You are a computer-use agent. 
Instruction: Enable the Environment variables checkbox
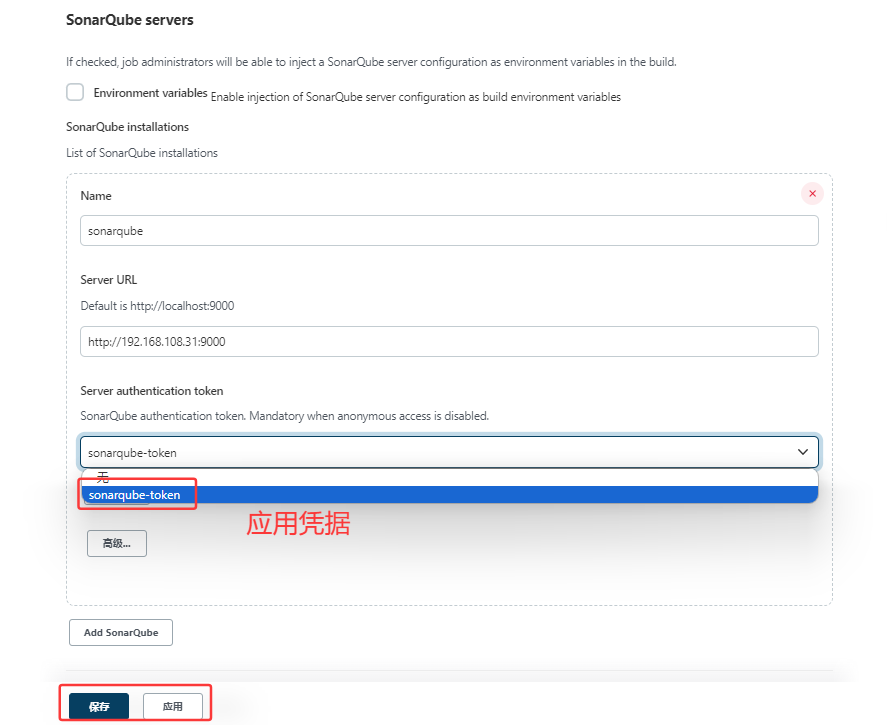point(75,92)
